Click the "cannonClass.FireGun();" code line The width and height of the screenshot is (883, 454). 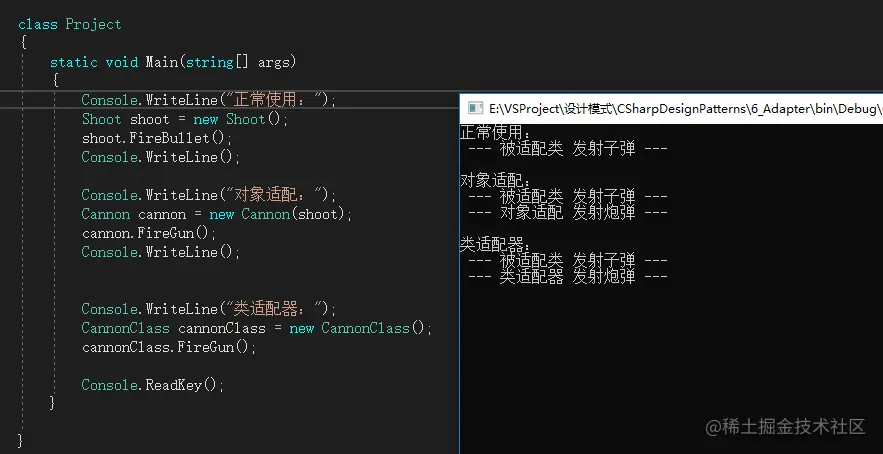coord(168,347)
